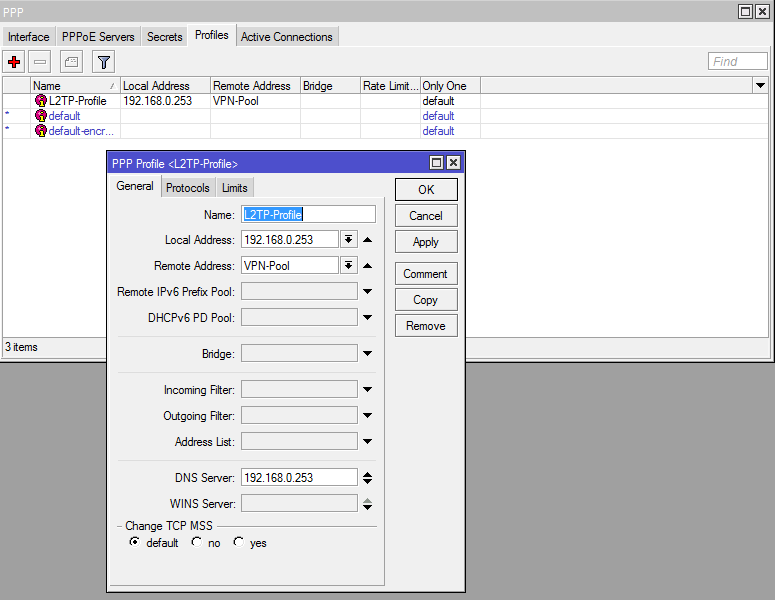Image resolution: width=775 pixels, height=600 pixels.
Task: Maximize the PPP main window
Action: (x=745, y=11)
